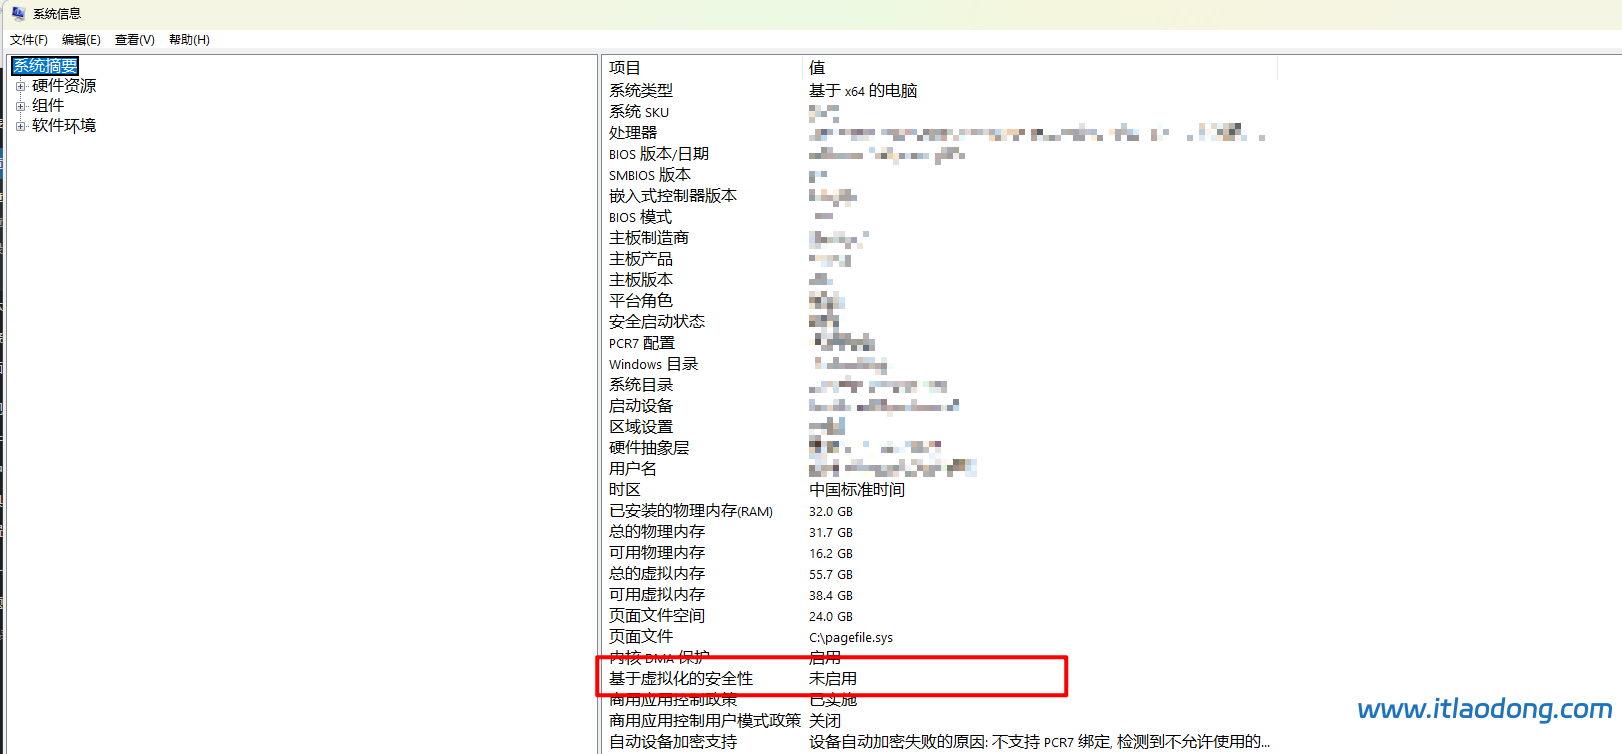Click the System Information app icon in title bar
The height and width of the screenshot is (754, 1622).
click(18, 13)
